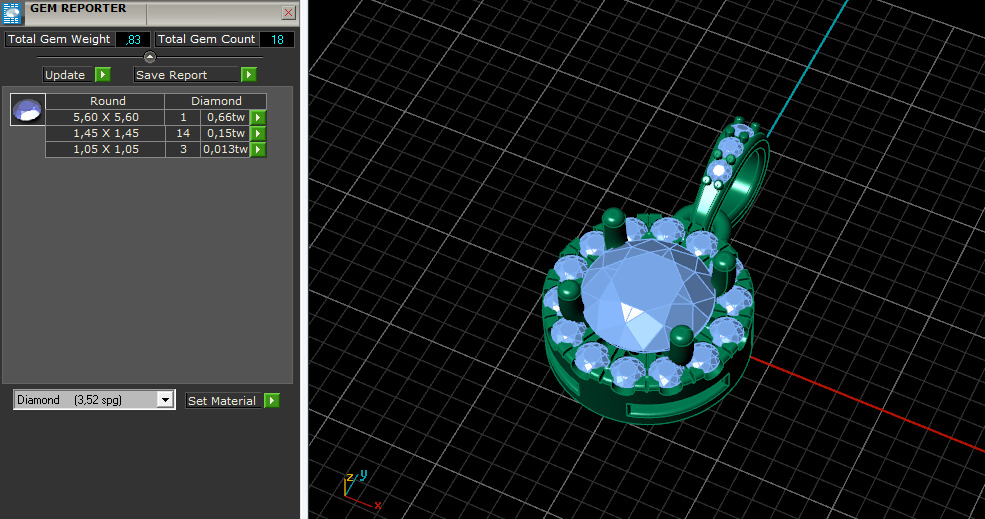Click the Gem Reporter panel icon
Screen dimensions: 985x519
pyautogui.click(x=11, y=12)
